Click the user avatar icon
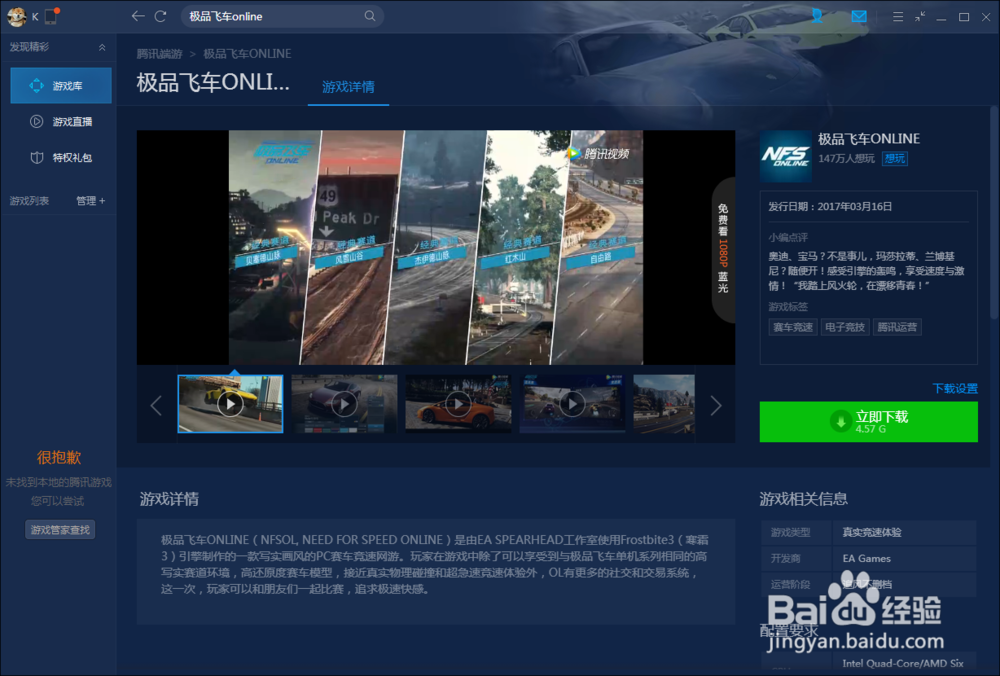The height and width of the screenshot is (676, 1000). pyautogui.click(x=16, y=17)
